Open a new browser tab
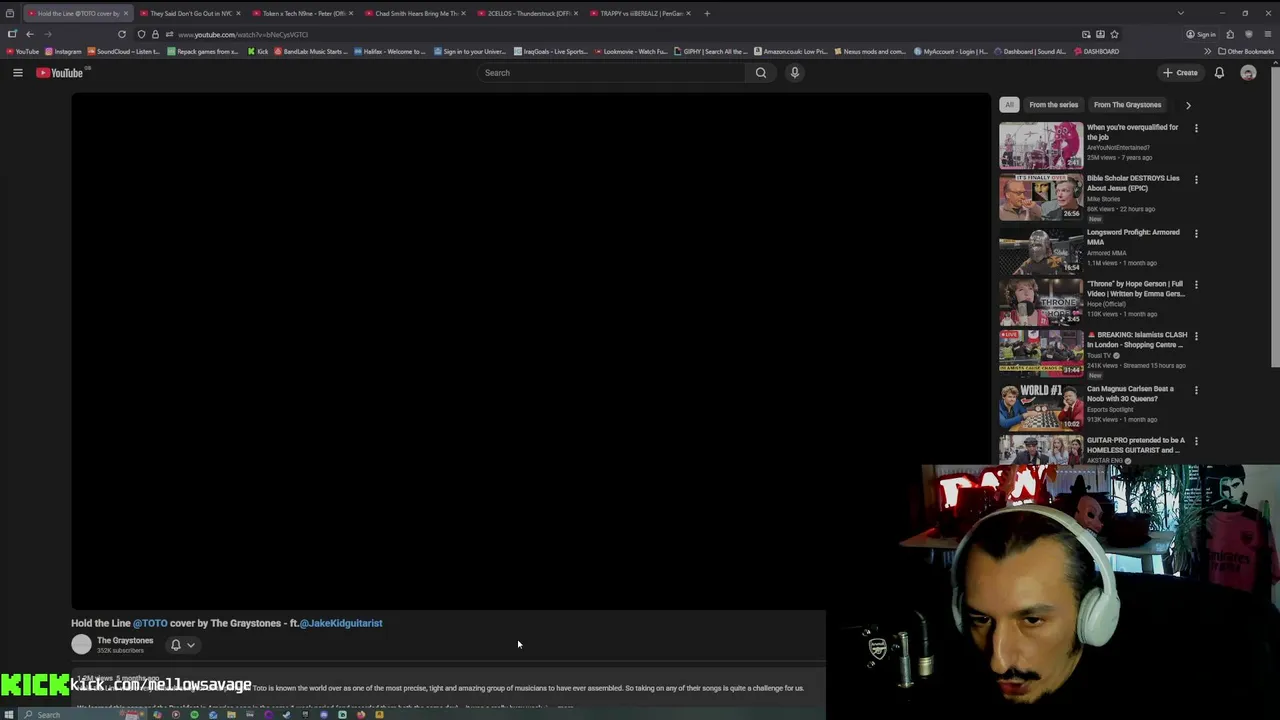This screenshot has width=1280, height=720. click(707, 14)
